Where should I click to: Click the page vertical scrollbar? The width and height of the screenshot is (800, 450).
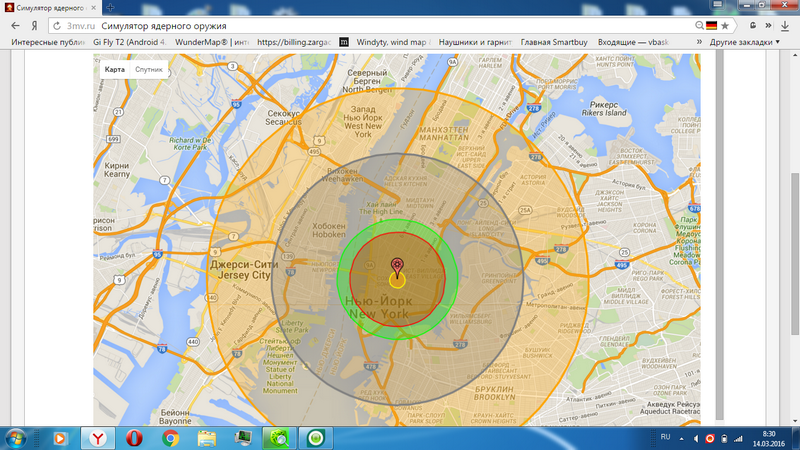click(x=795, y=254)
